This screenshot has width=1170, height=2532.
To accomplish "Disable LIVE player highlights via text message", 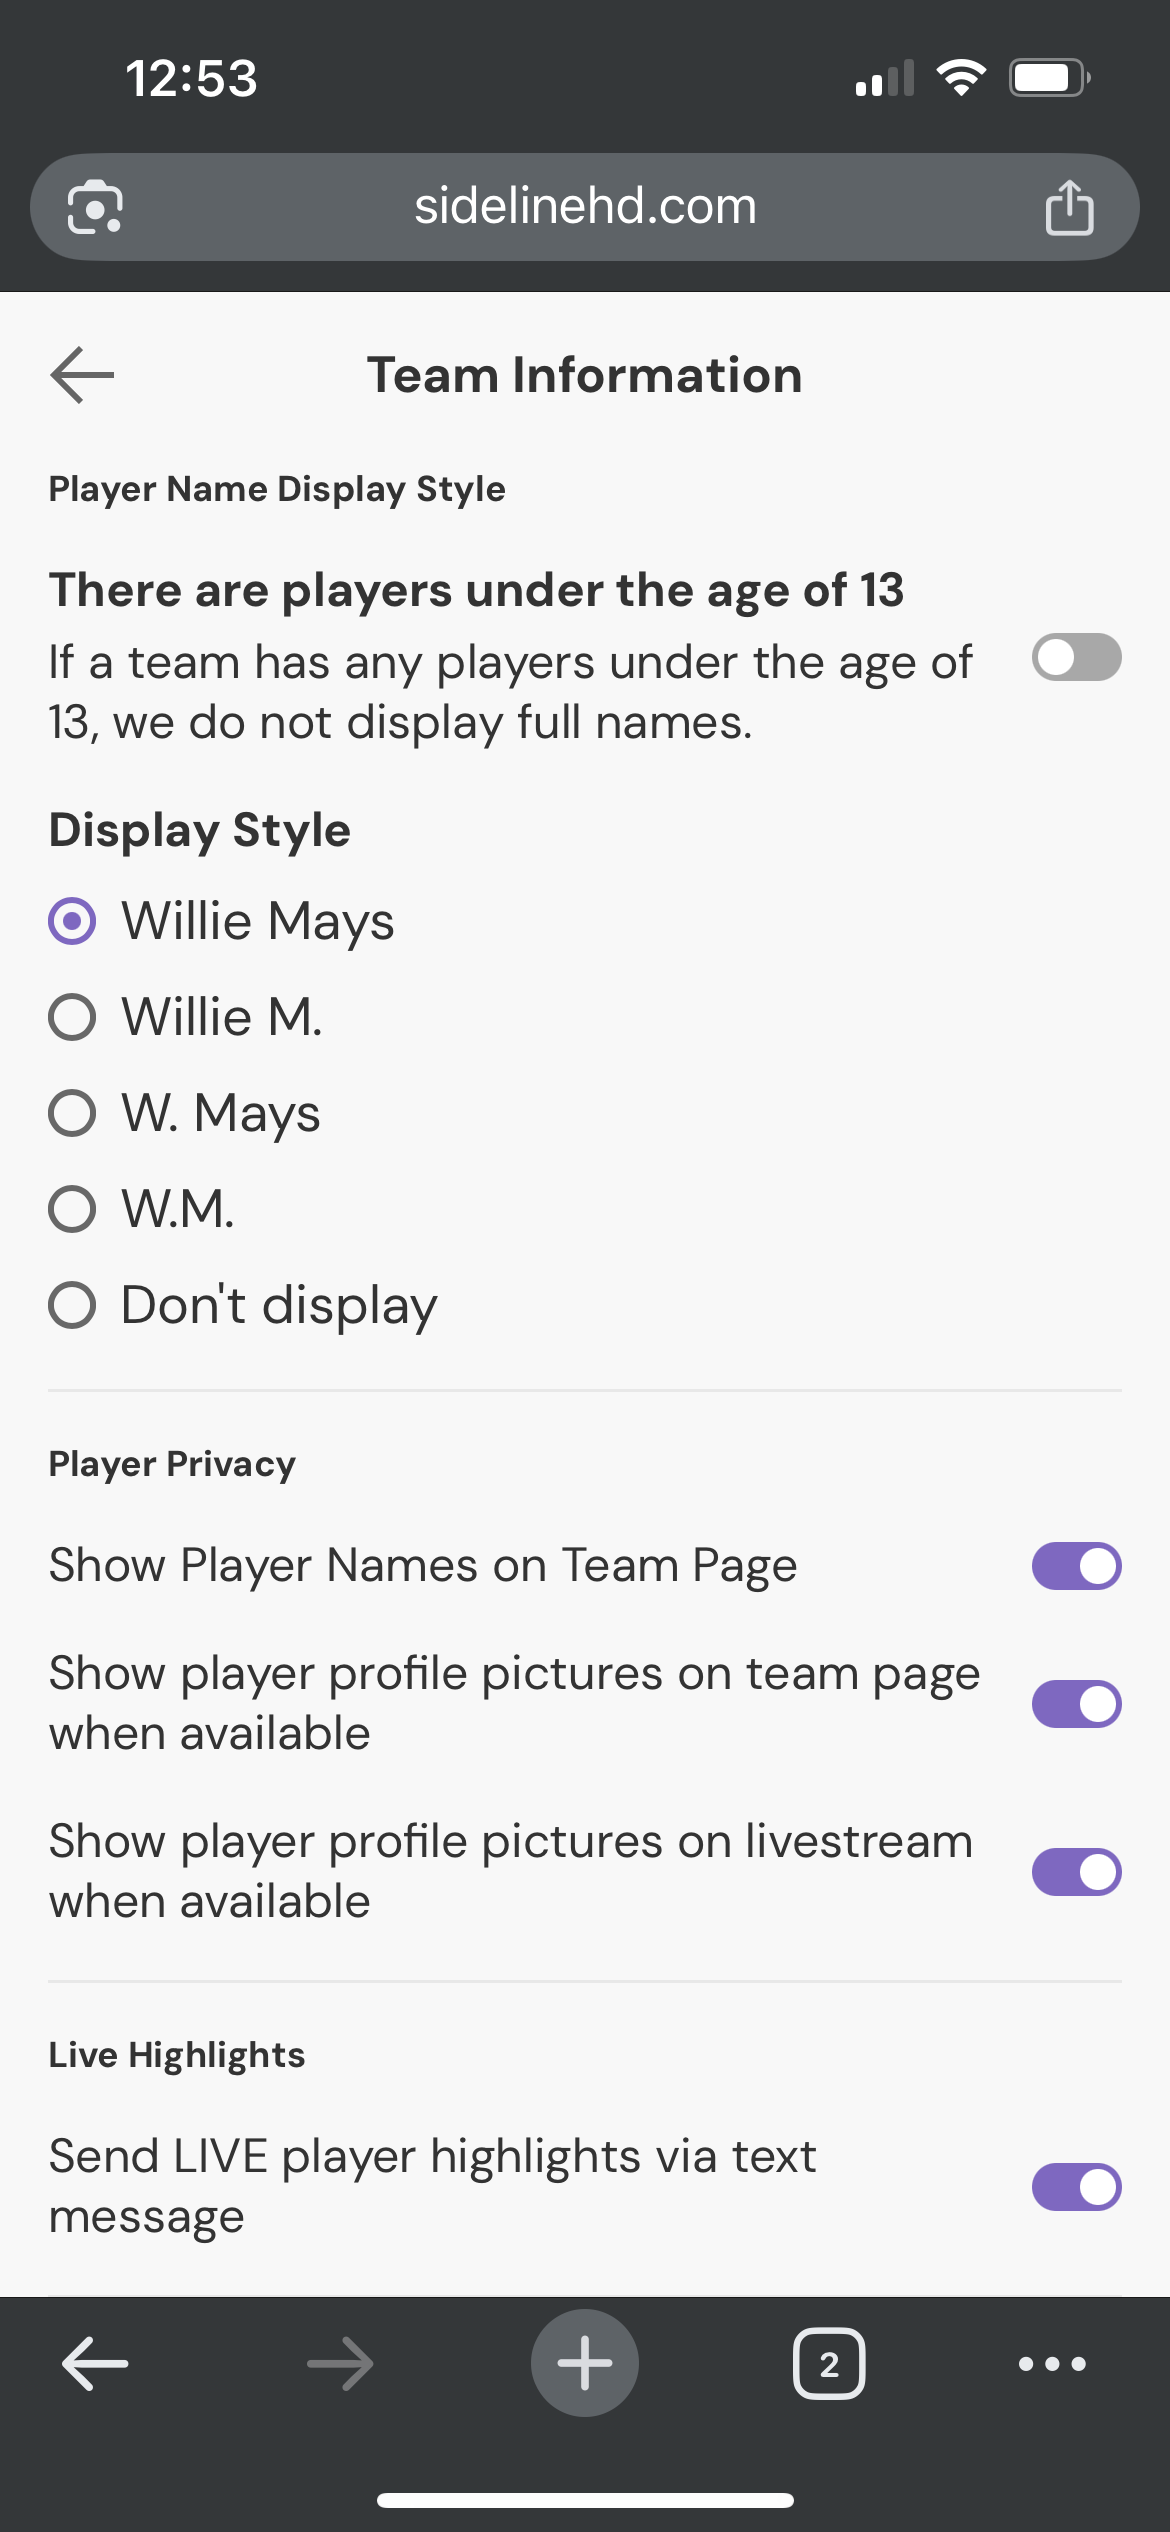I will 1077,2186.
